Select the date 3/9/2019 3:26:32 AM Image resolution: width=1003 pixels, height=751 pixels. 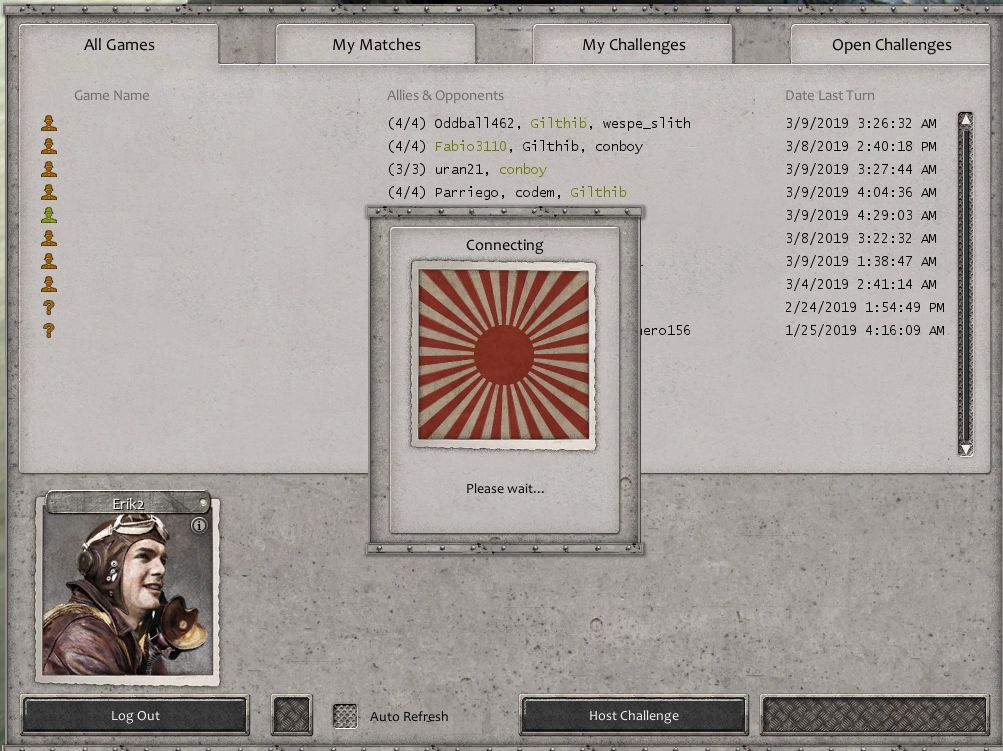tap(861, 123)
